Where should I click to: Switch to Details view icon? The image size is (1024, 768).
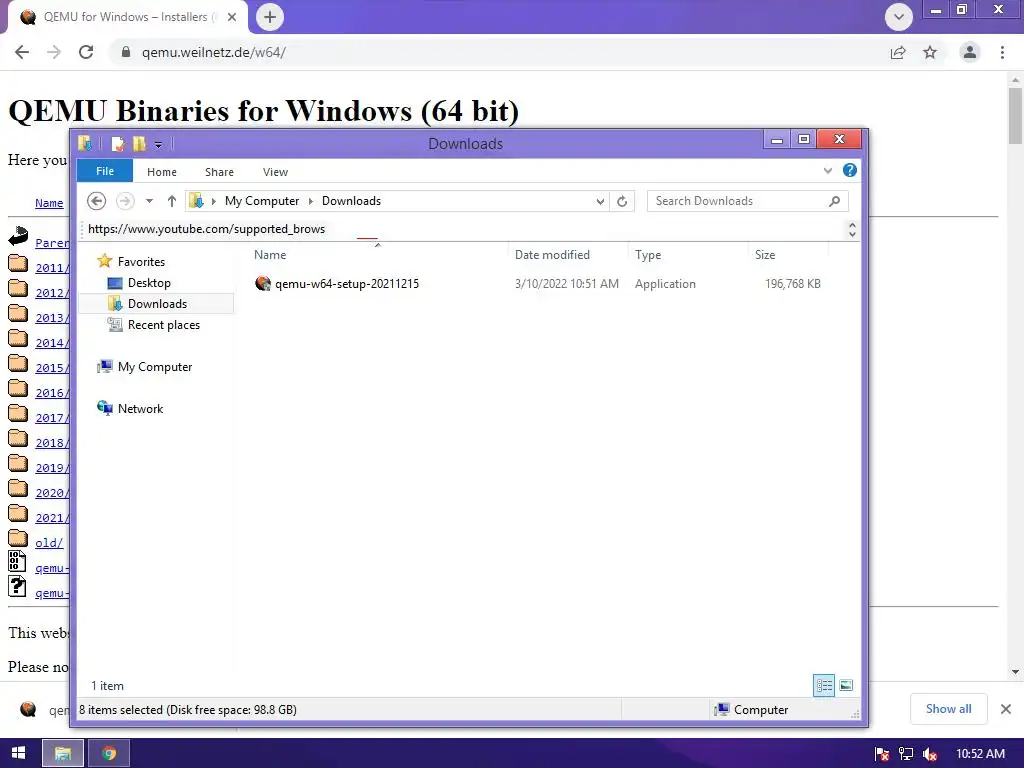pyautogui.click(x=824, y=686)
